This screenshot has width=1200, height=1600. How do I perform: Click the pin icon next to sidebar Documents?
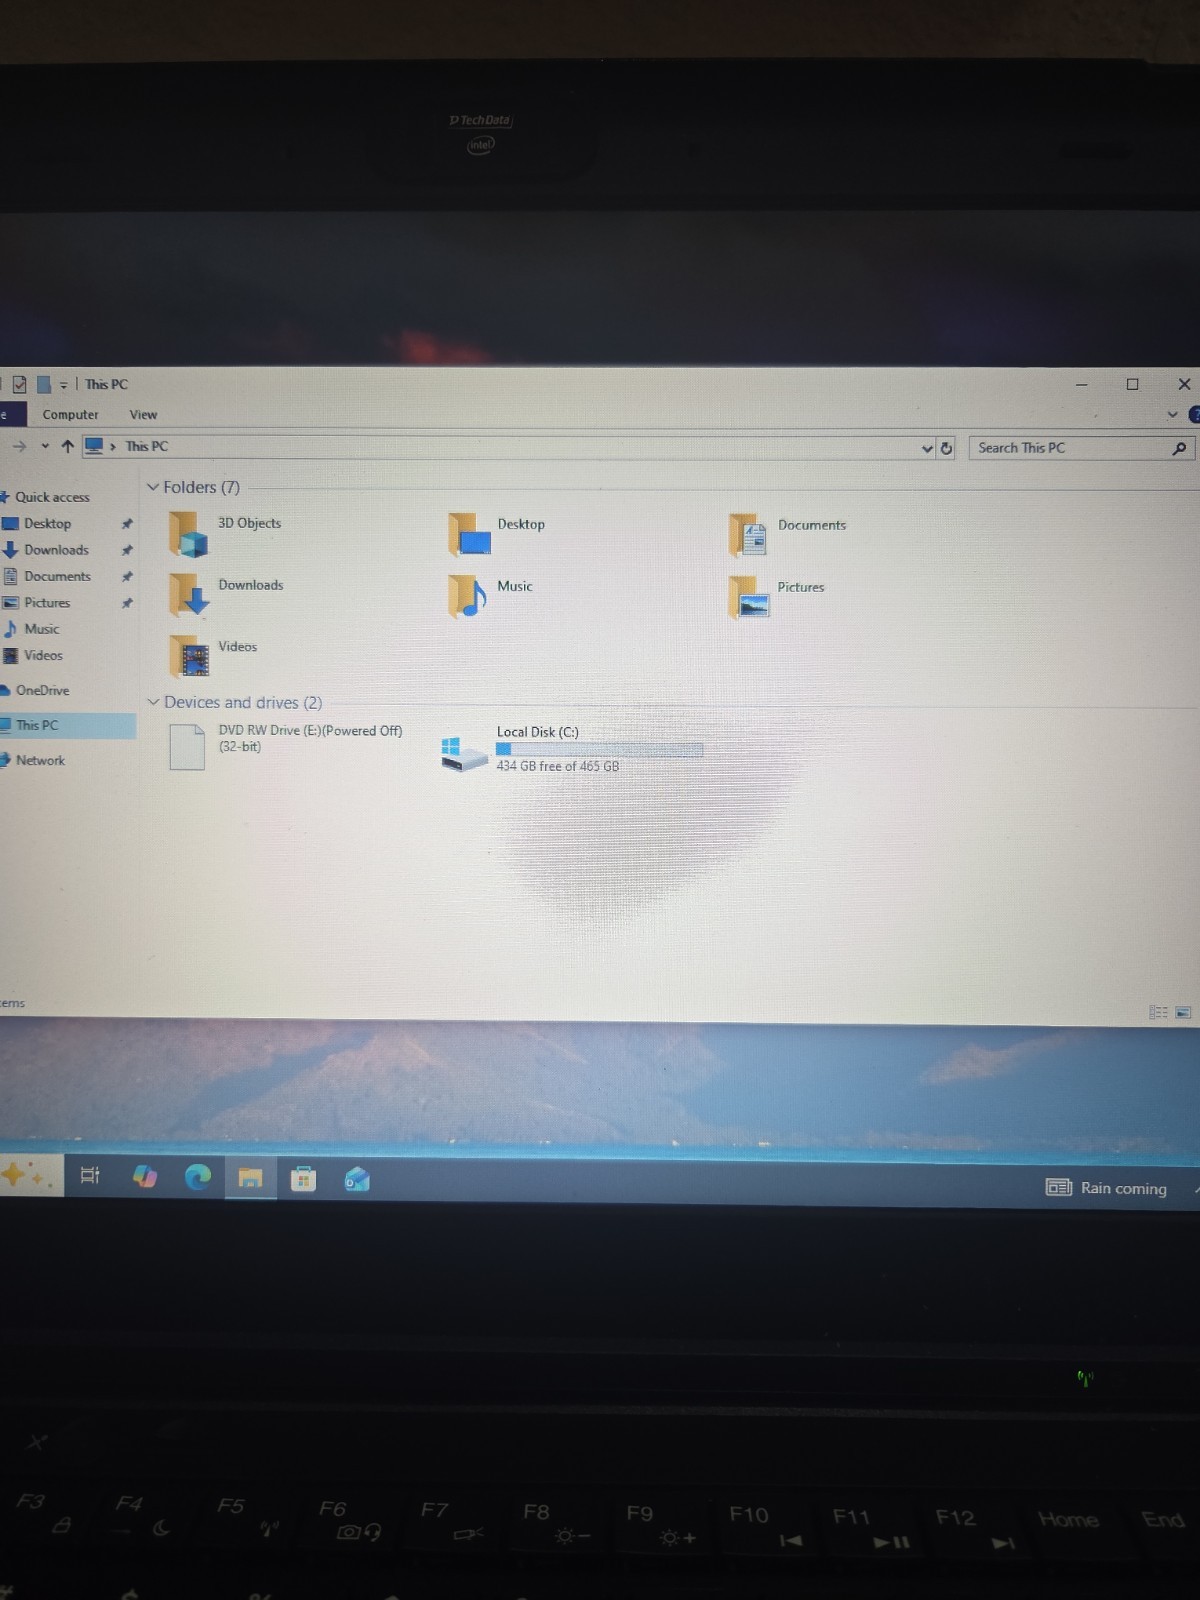point(127,576)
